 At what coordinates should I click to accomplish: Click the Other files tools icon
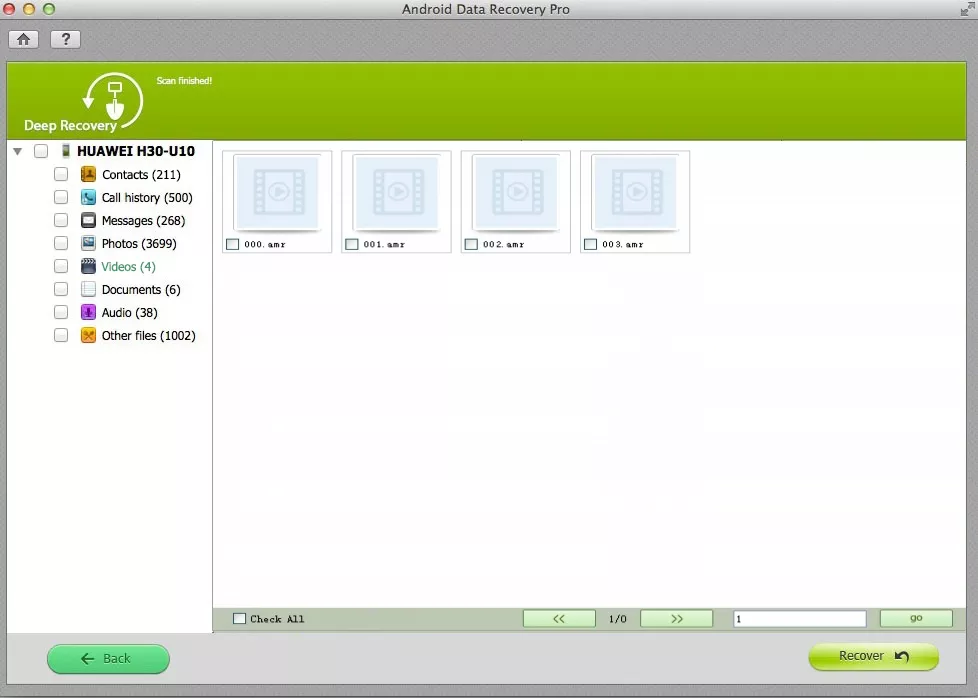89,335
